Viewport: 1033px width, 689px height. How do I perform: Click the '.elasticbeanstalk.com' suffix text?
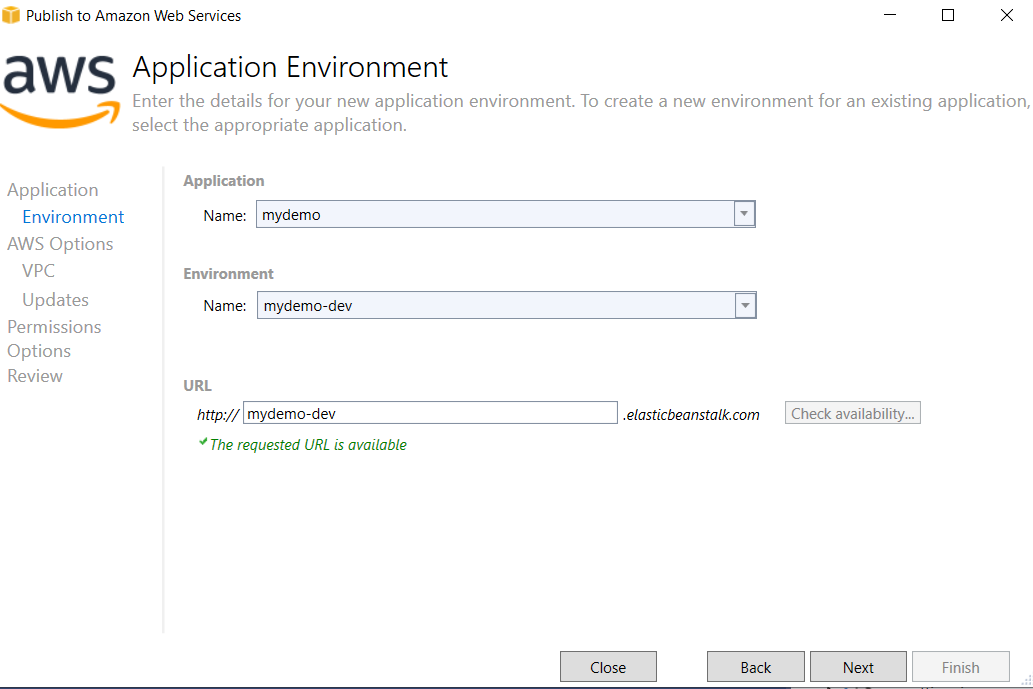coord(691,414)
